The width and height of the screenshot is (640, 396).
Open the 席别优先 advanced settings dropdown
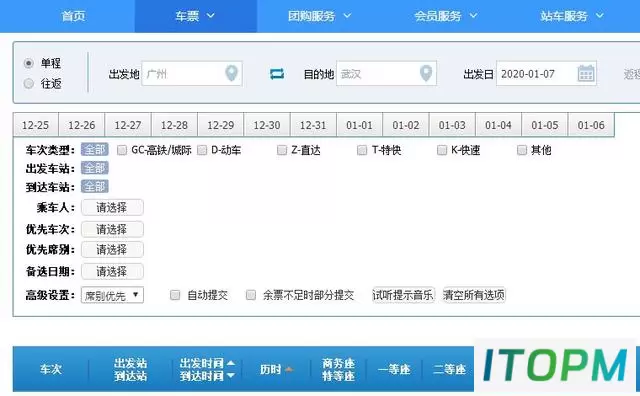112,295
